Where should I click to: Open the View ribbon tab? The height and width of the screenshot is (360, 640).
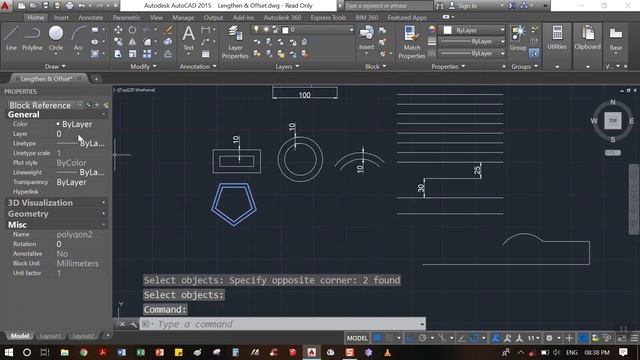pos(156,18)
